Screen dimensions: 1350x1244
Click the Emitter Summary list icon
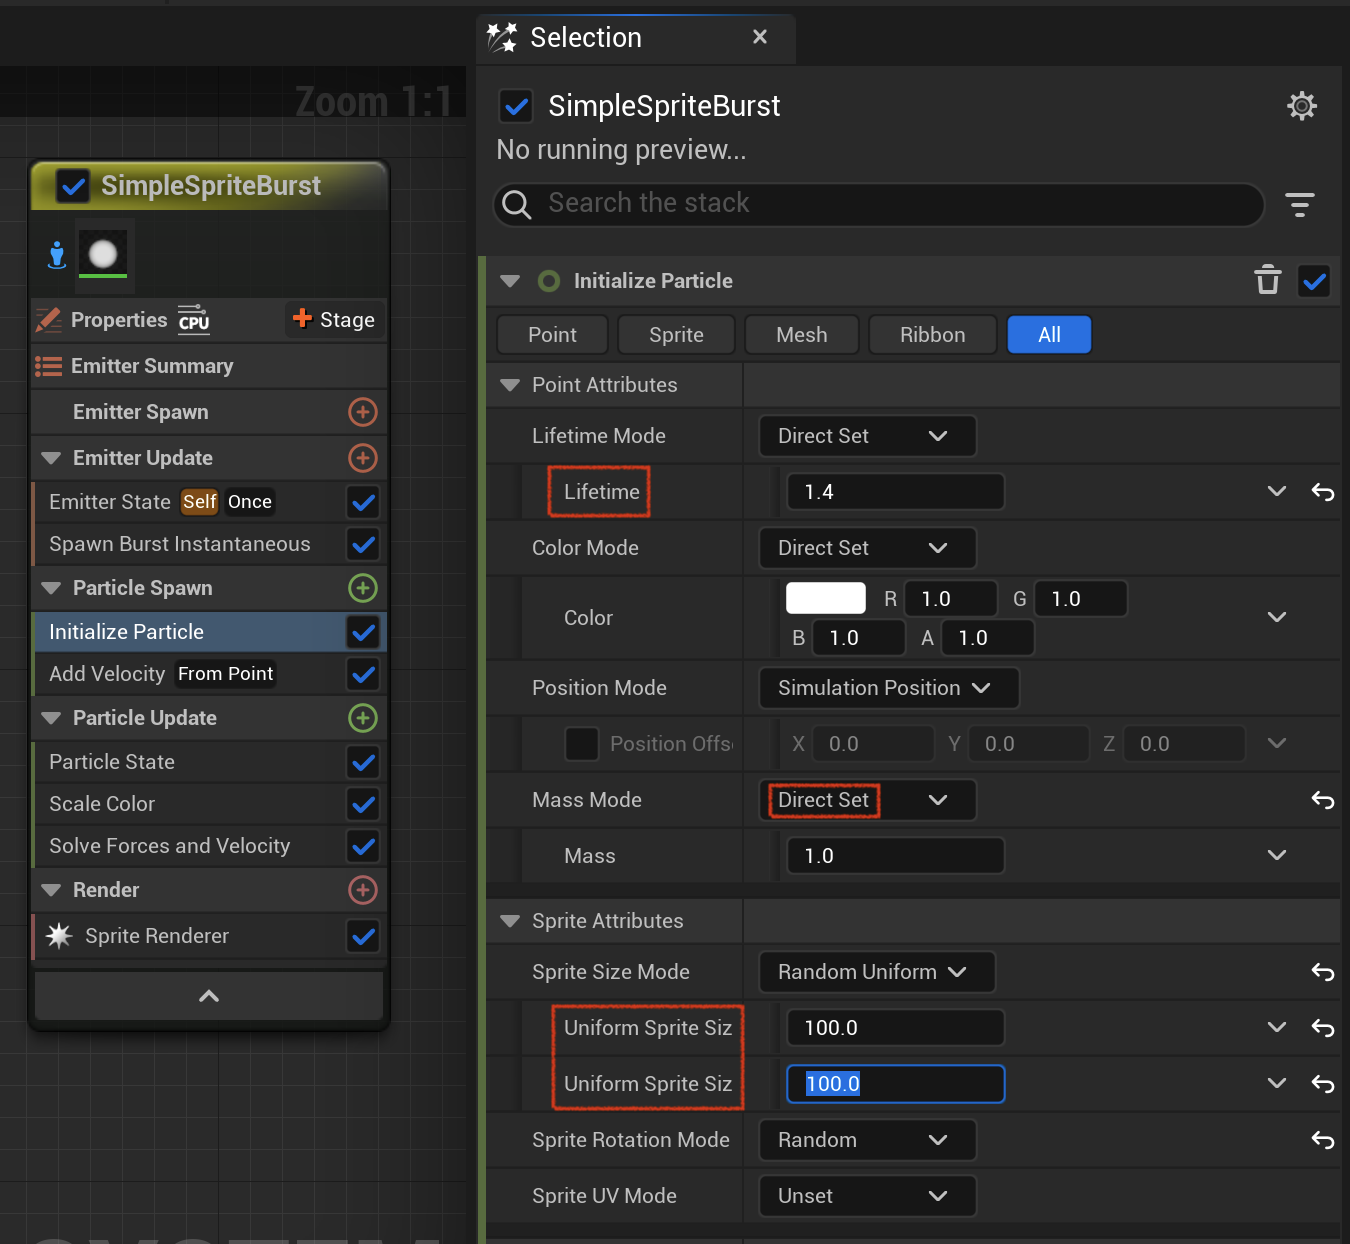(48, 366)
